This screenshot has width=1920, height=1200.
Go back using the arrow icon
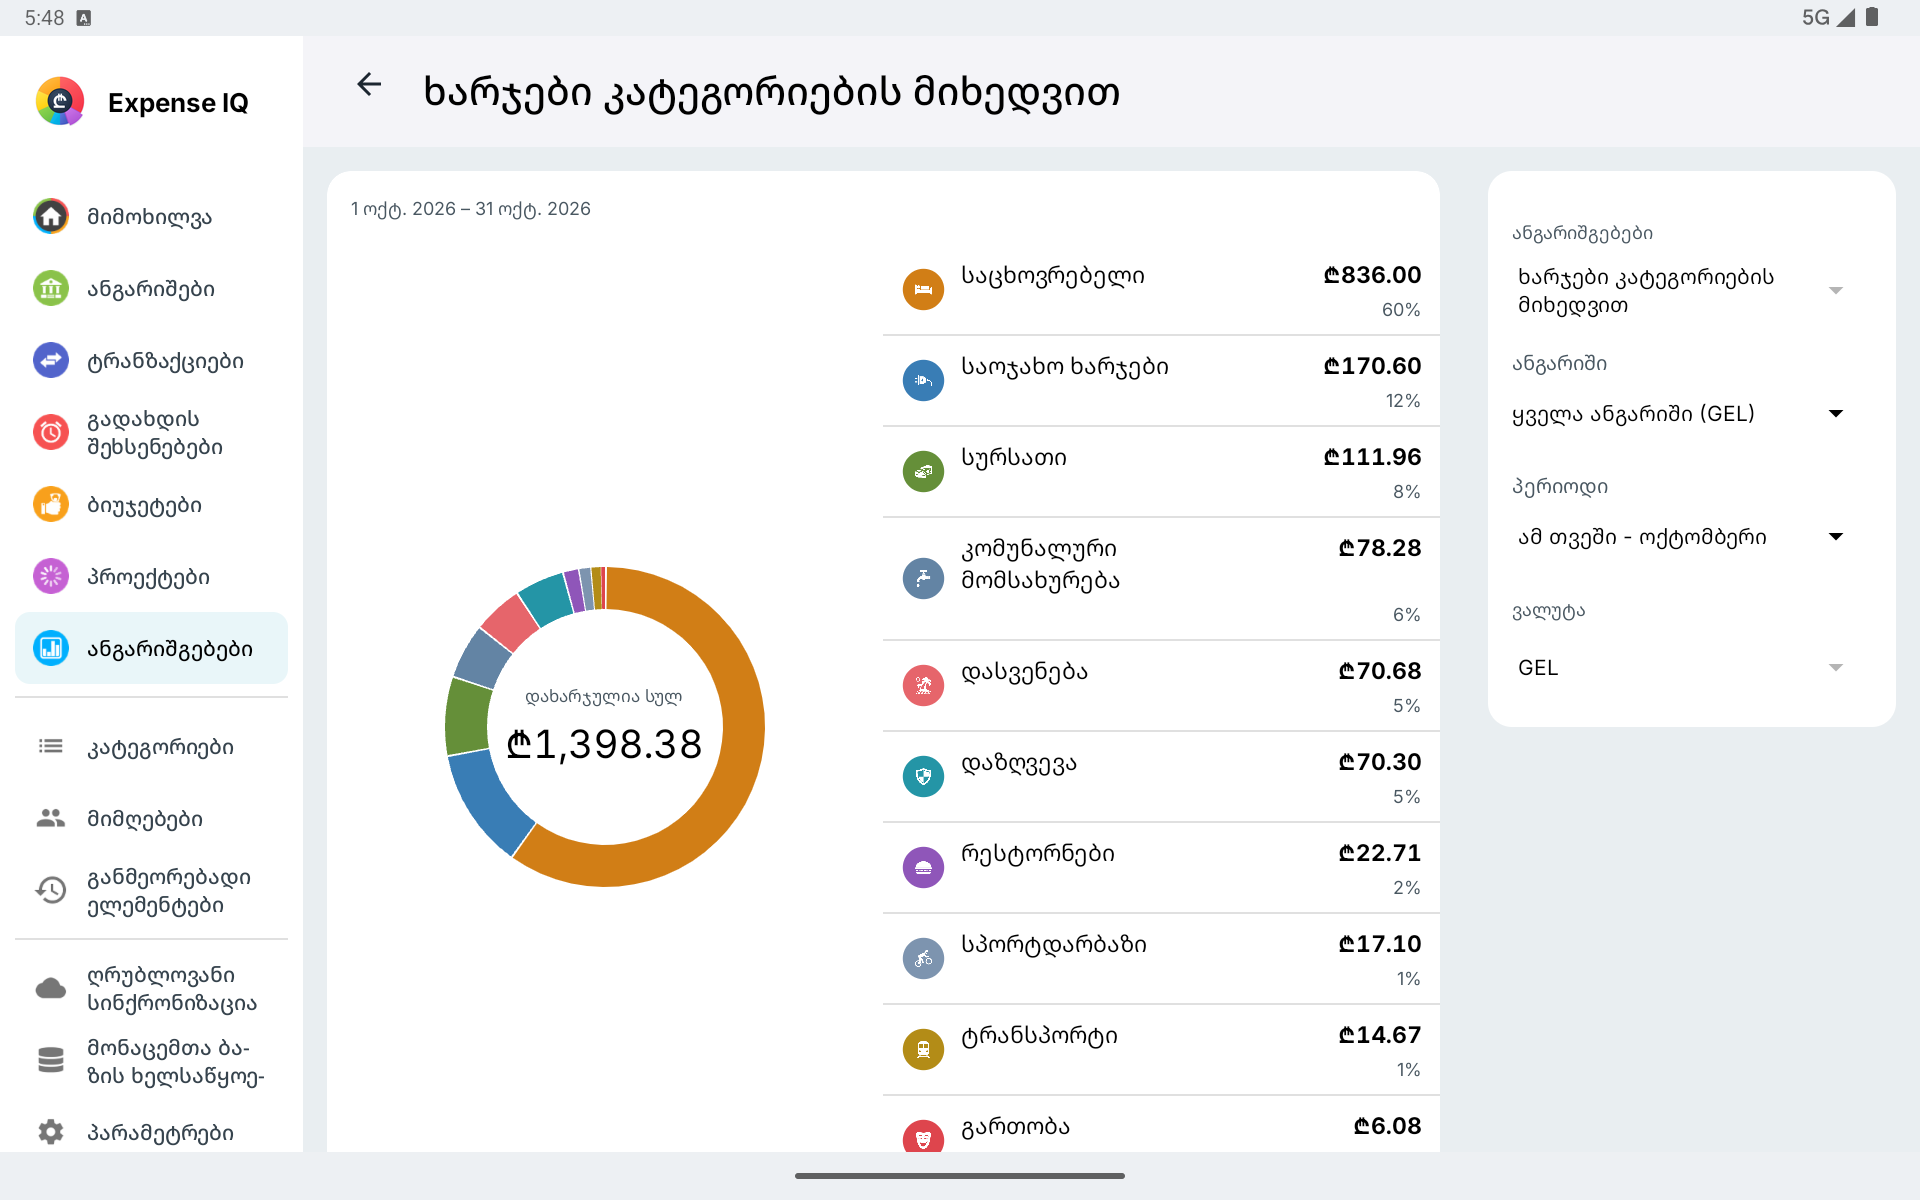(x=369, y=85)
